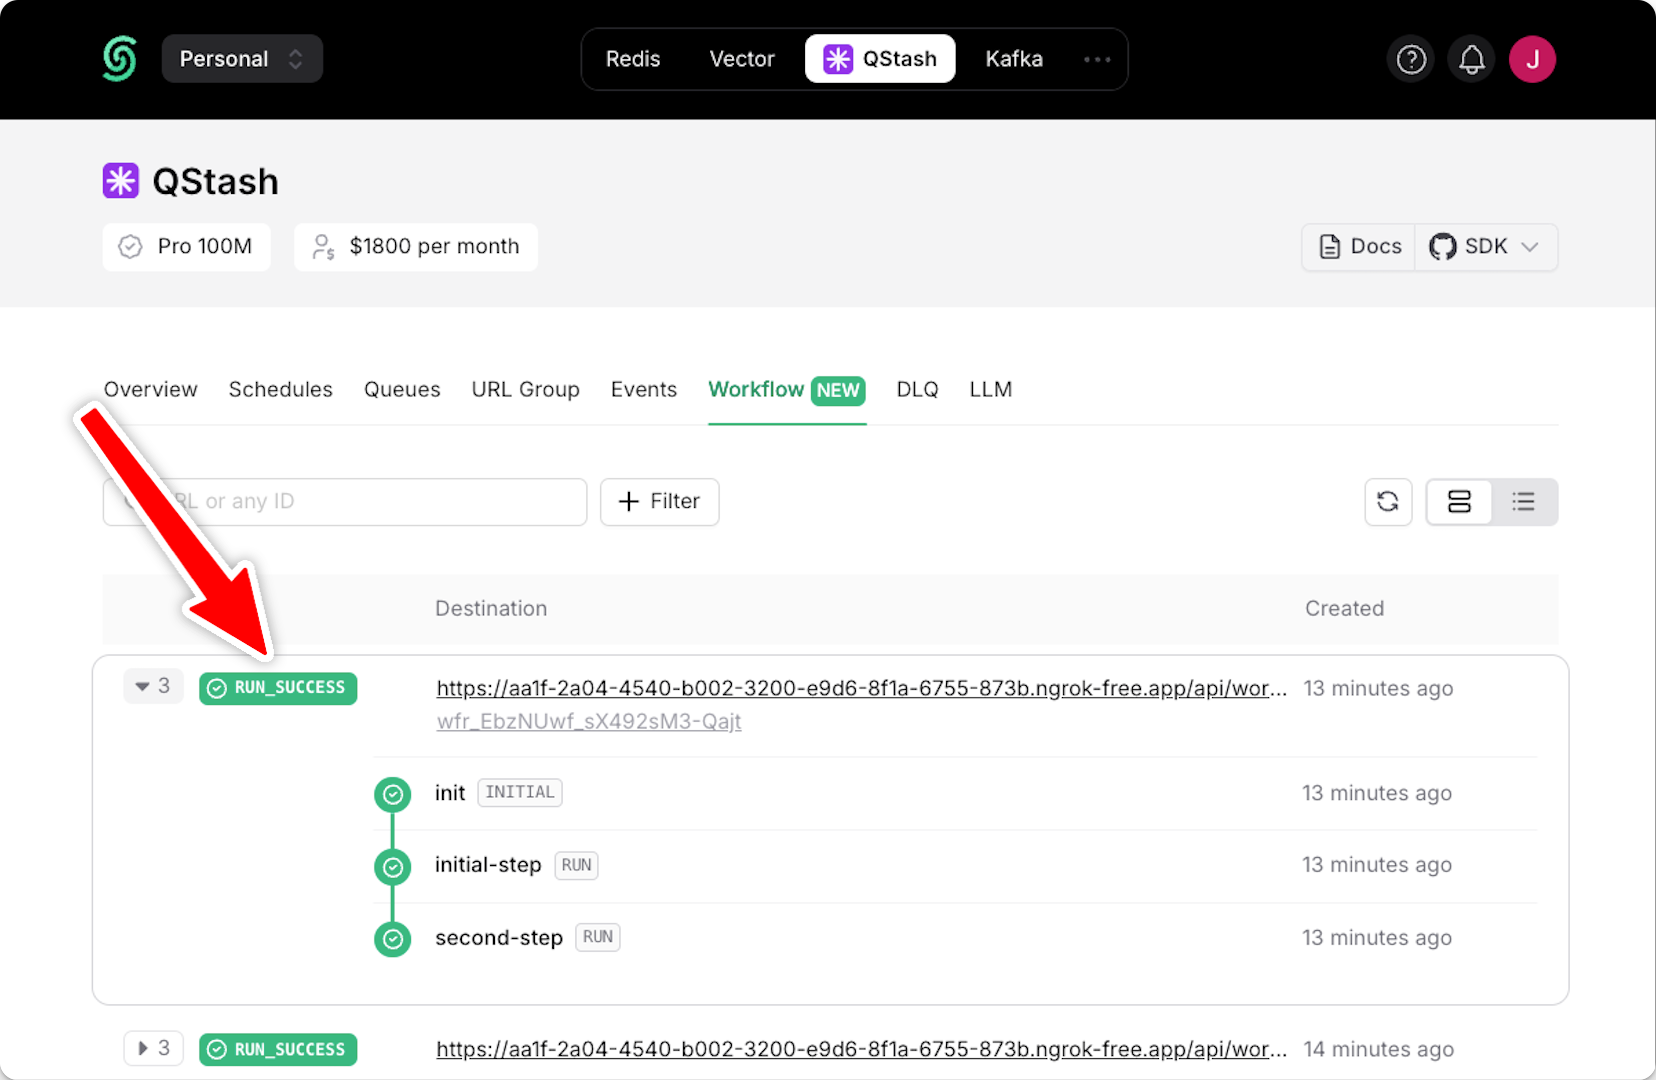
Task: Select the initial-step row
Action: pyautogui.click(x=955, y=866)
